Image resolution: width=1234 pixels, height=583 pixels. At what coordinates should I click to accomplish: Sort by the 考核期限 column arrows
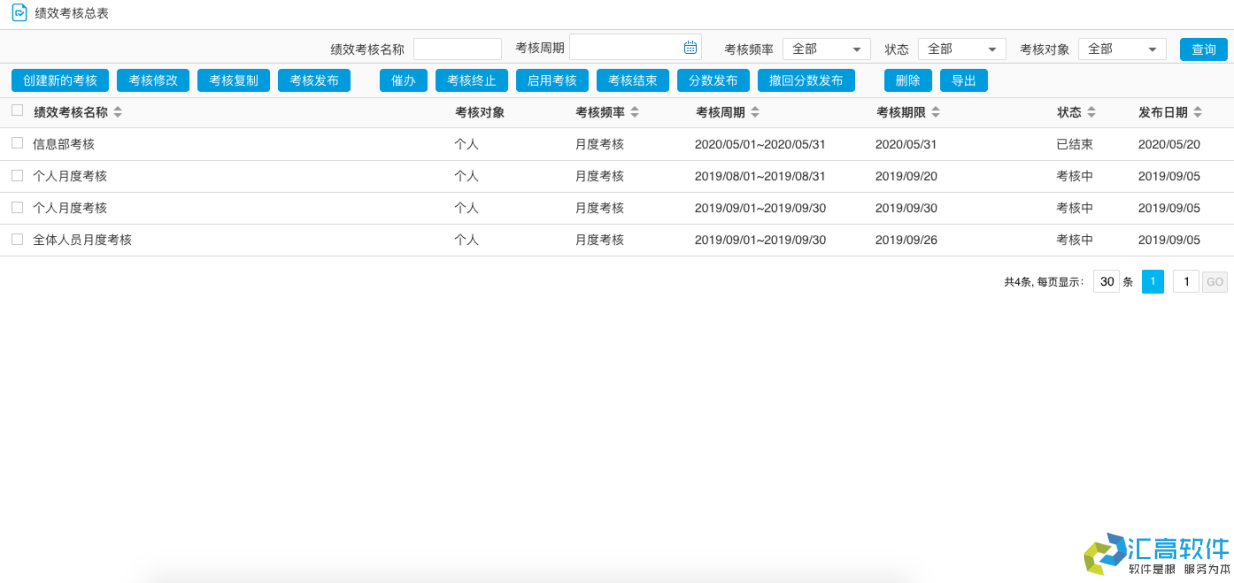click(x=934, y=112)
